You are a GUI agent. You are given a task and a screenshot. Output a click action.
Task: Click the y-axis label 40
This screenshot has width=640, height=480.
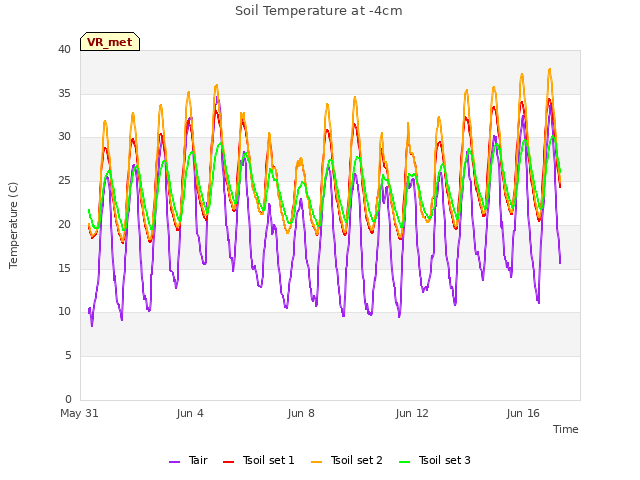click(x=64, y=50)
